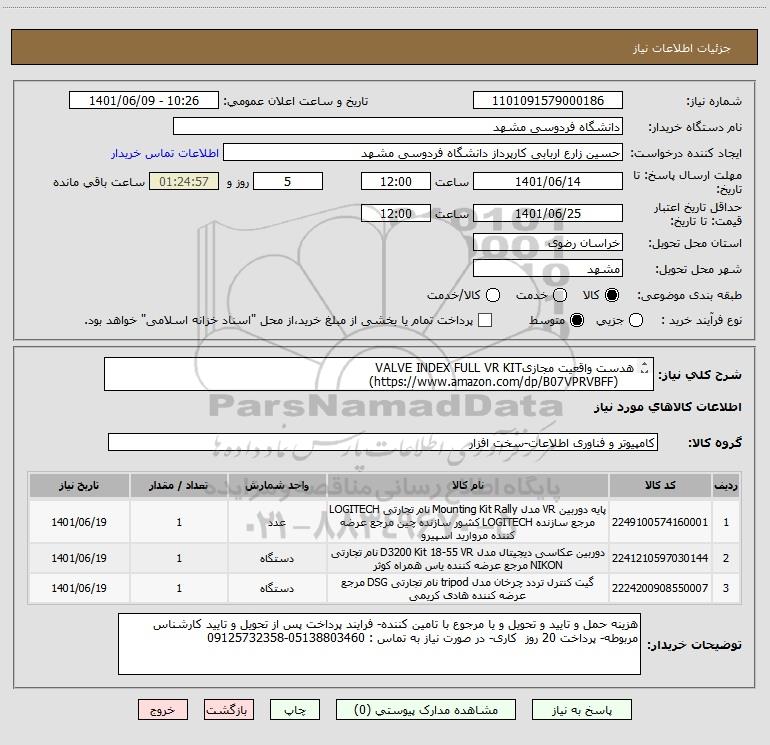Click the NIKON D3200 Kit camera item name

468,559
